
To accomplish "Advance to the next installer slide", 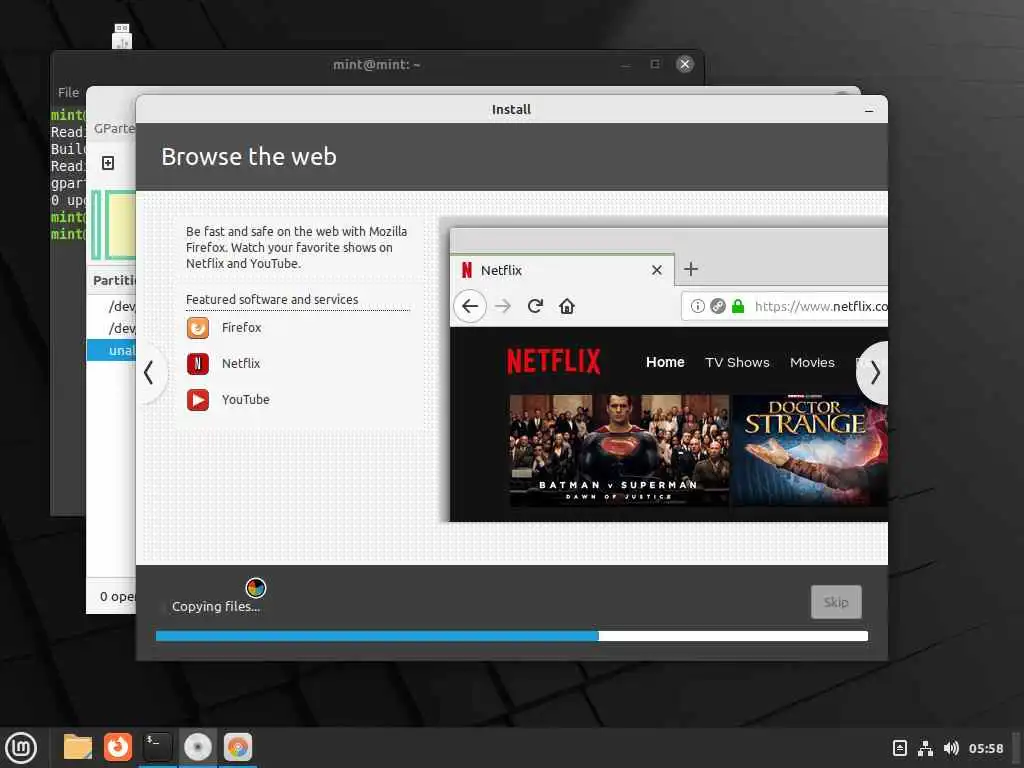I will [874, 373].
